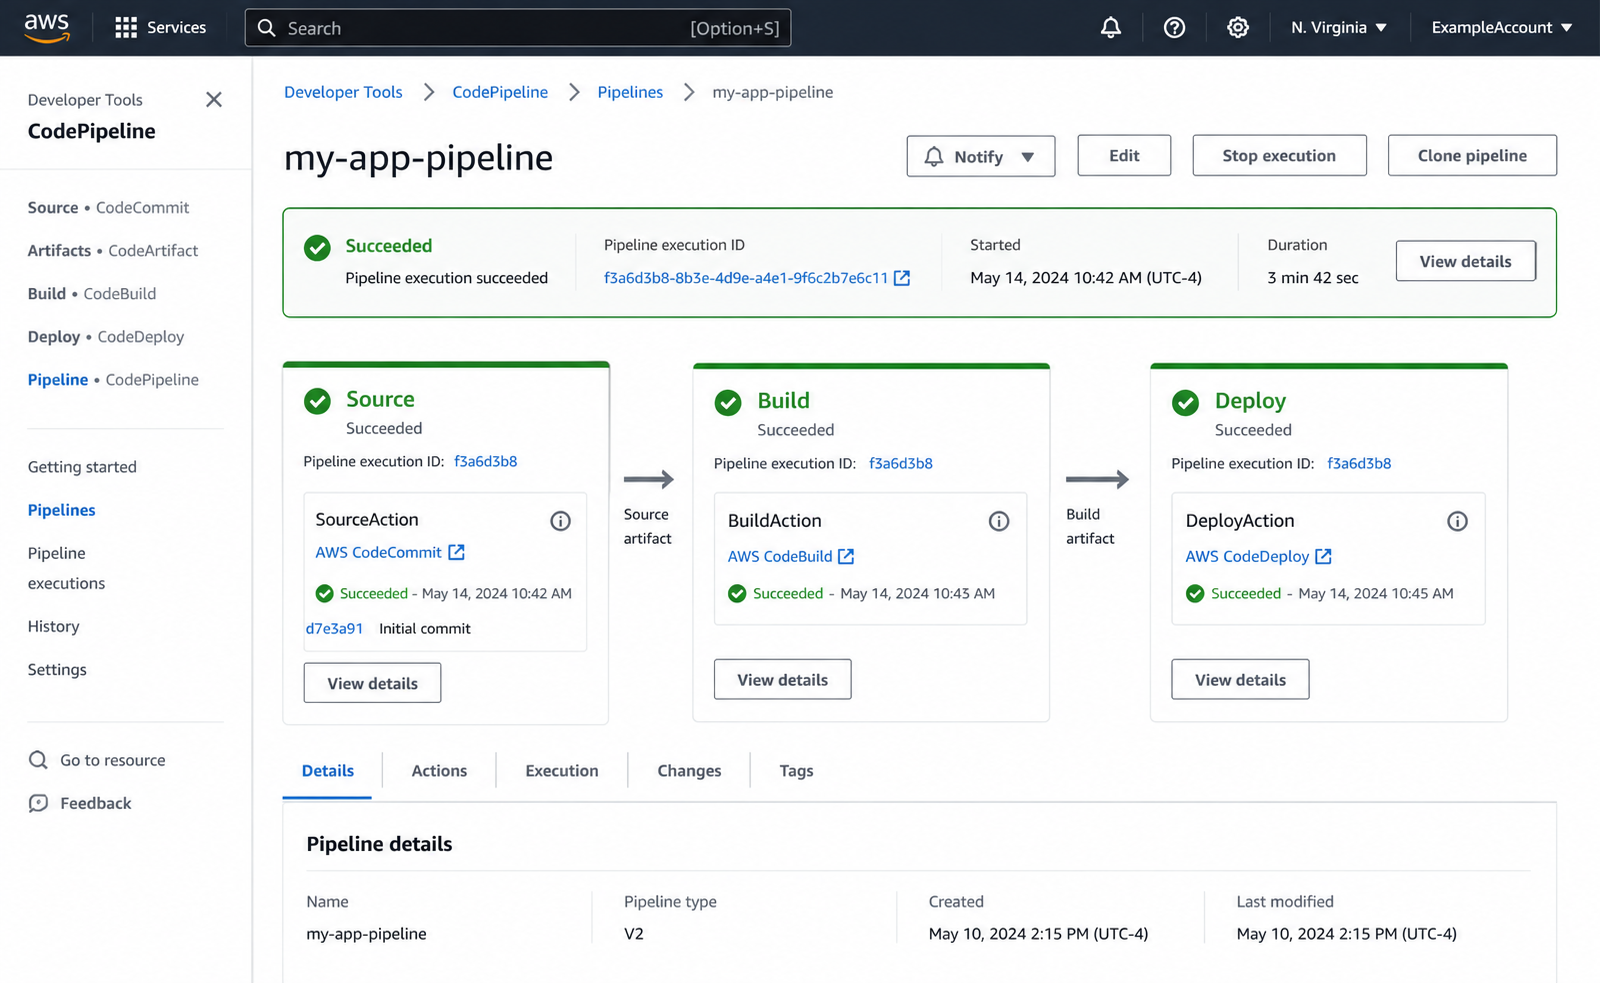Click the SourceAction info icon

[560, 521]
